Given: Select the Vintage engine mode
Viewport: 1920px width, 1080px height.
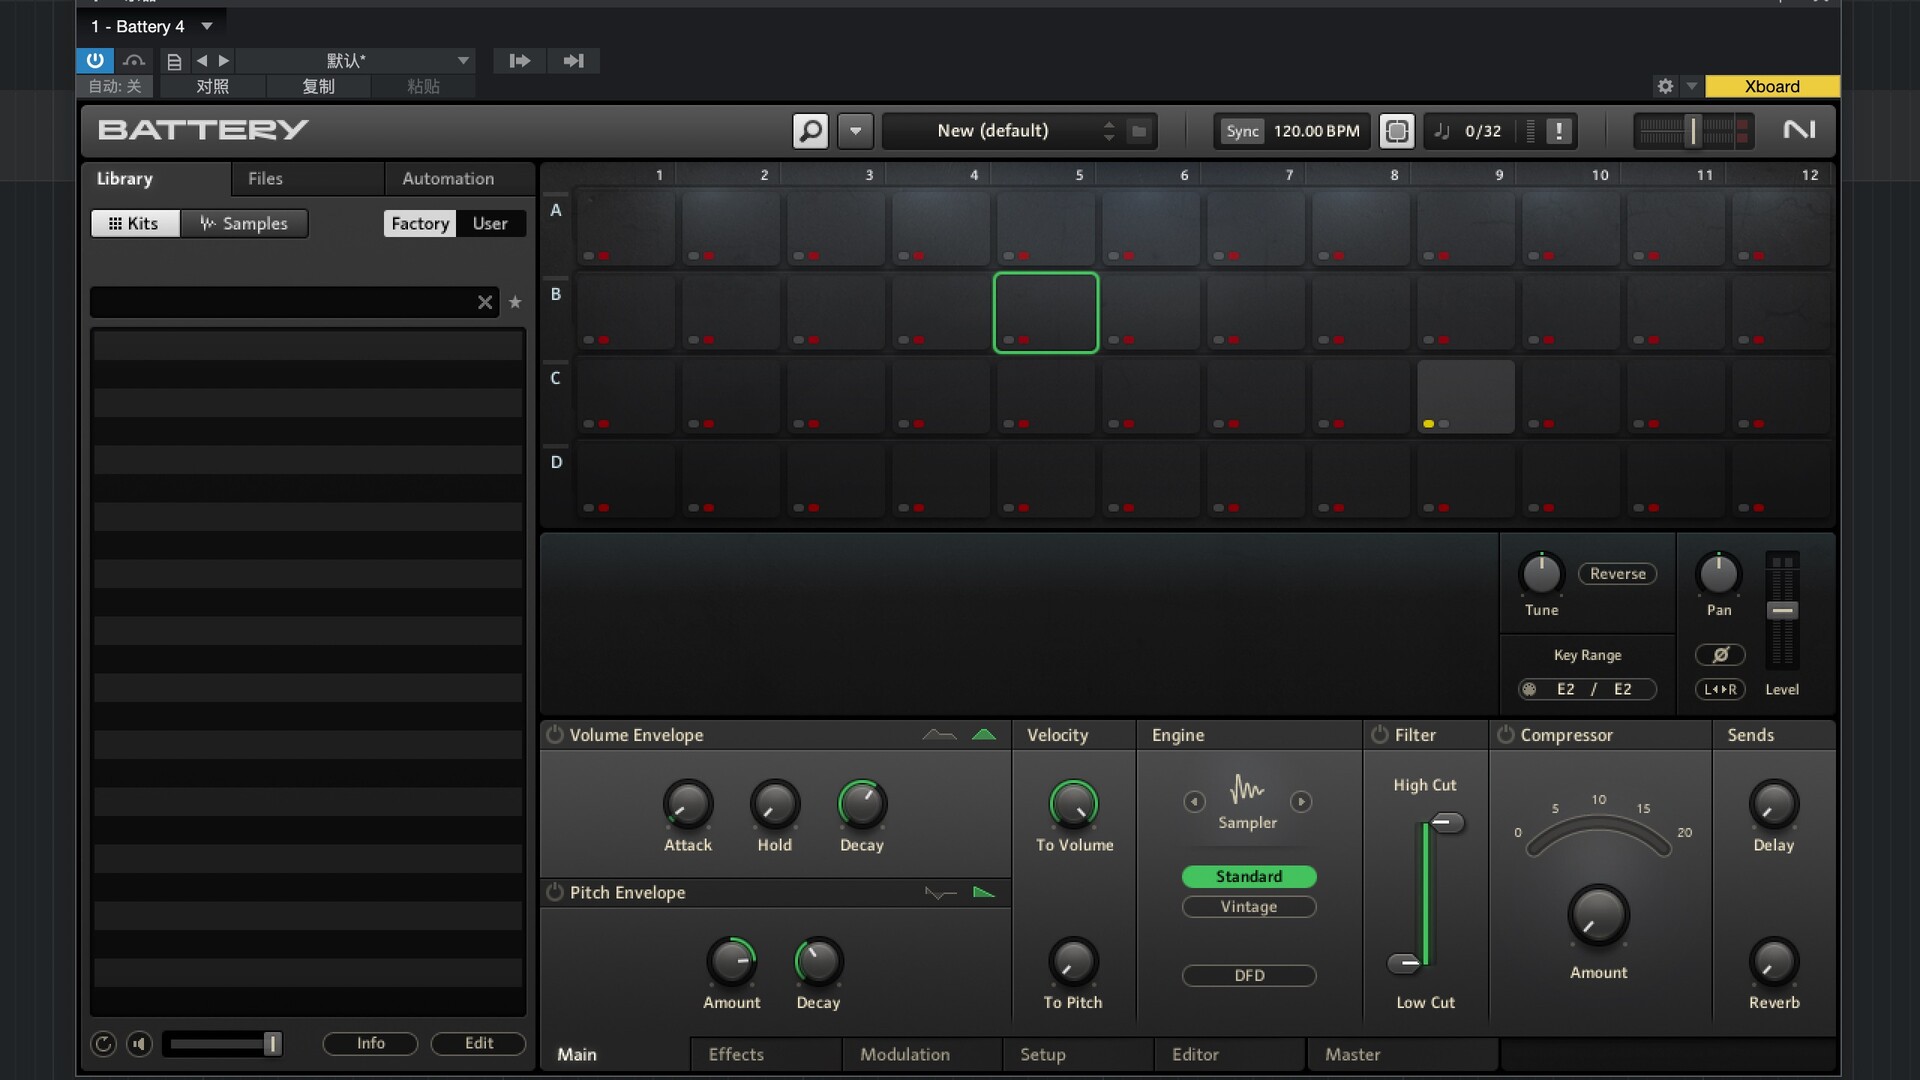Looking at the screenshot, I should 1248,906.
